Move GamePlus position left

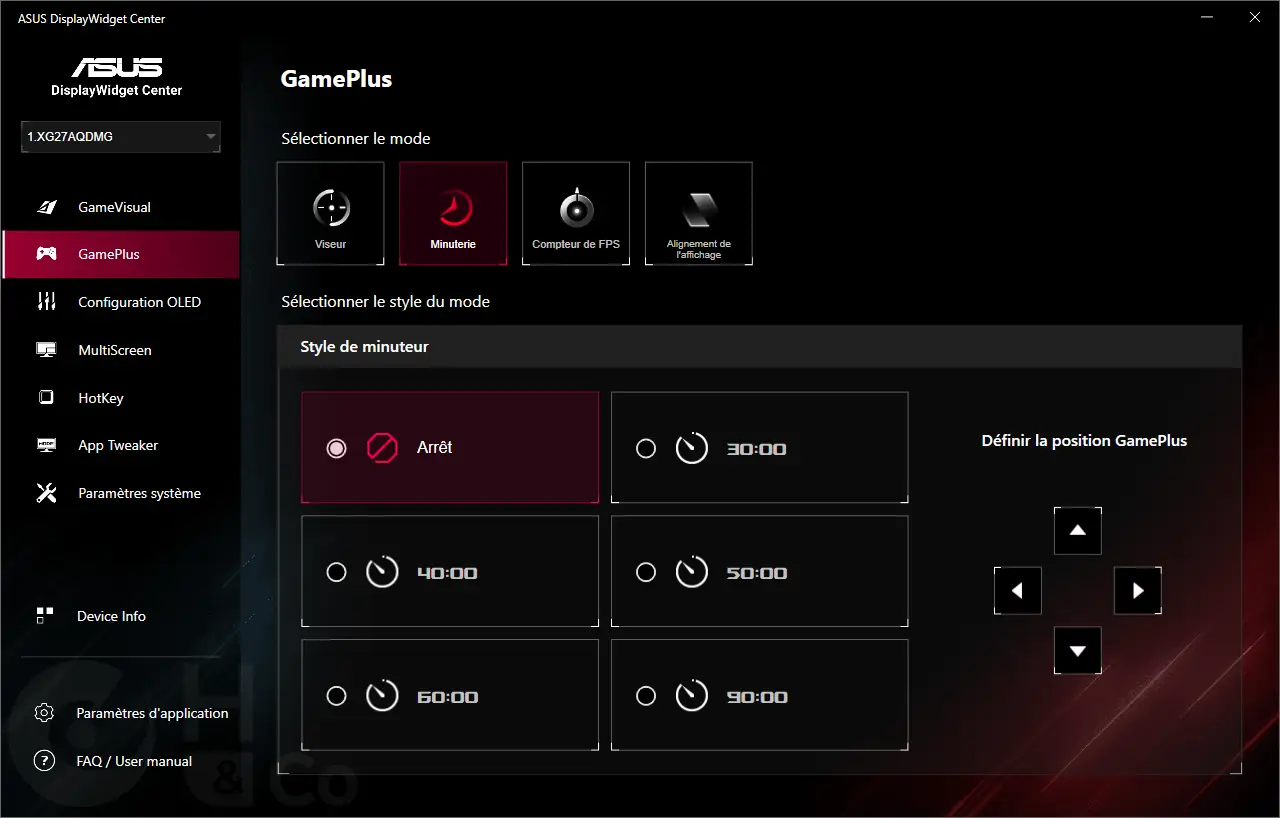click(x=1018, y=591)
